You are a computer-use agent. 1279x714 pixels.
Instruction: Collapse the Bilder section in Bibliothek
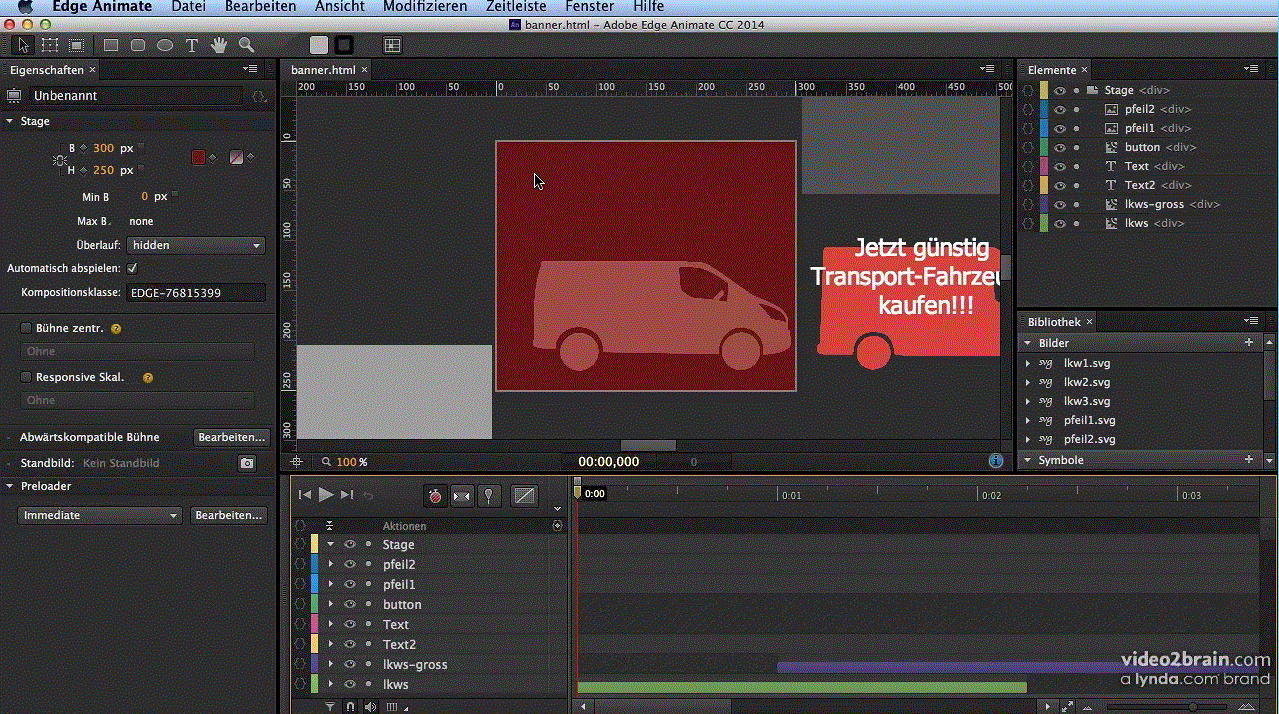point(1027,343)
